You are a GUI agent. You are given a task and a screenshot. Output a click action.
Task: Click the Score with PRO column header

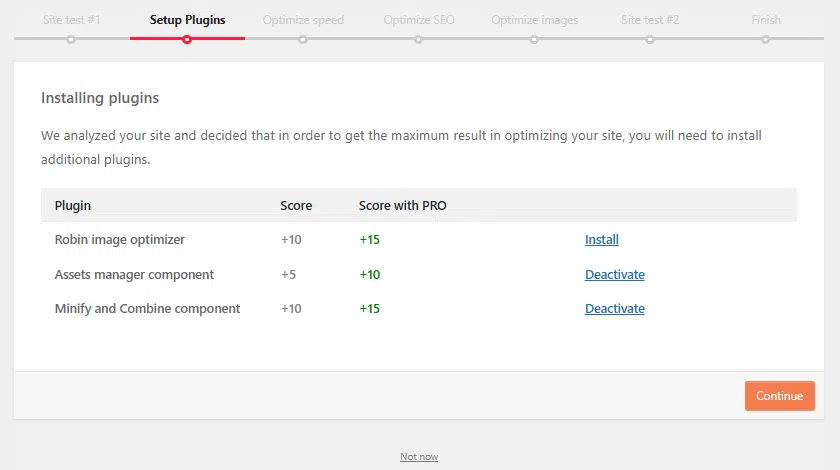coord(402,206)
